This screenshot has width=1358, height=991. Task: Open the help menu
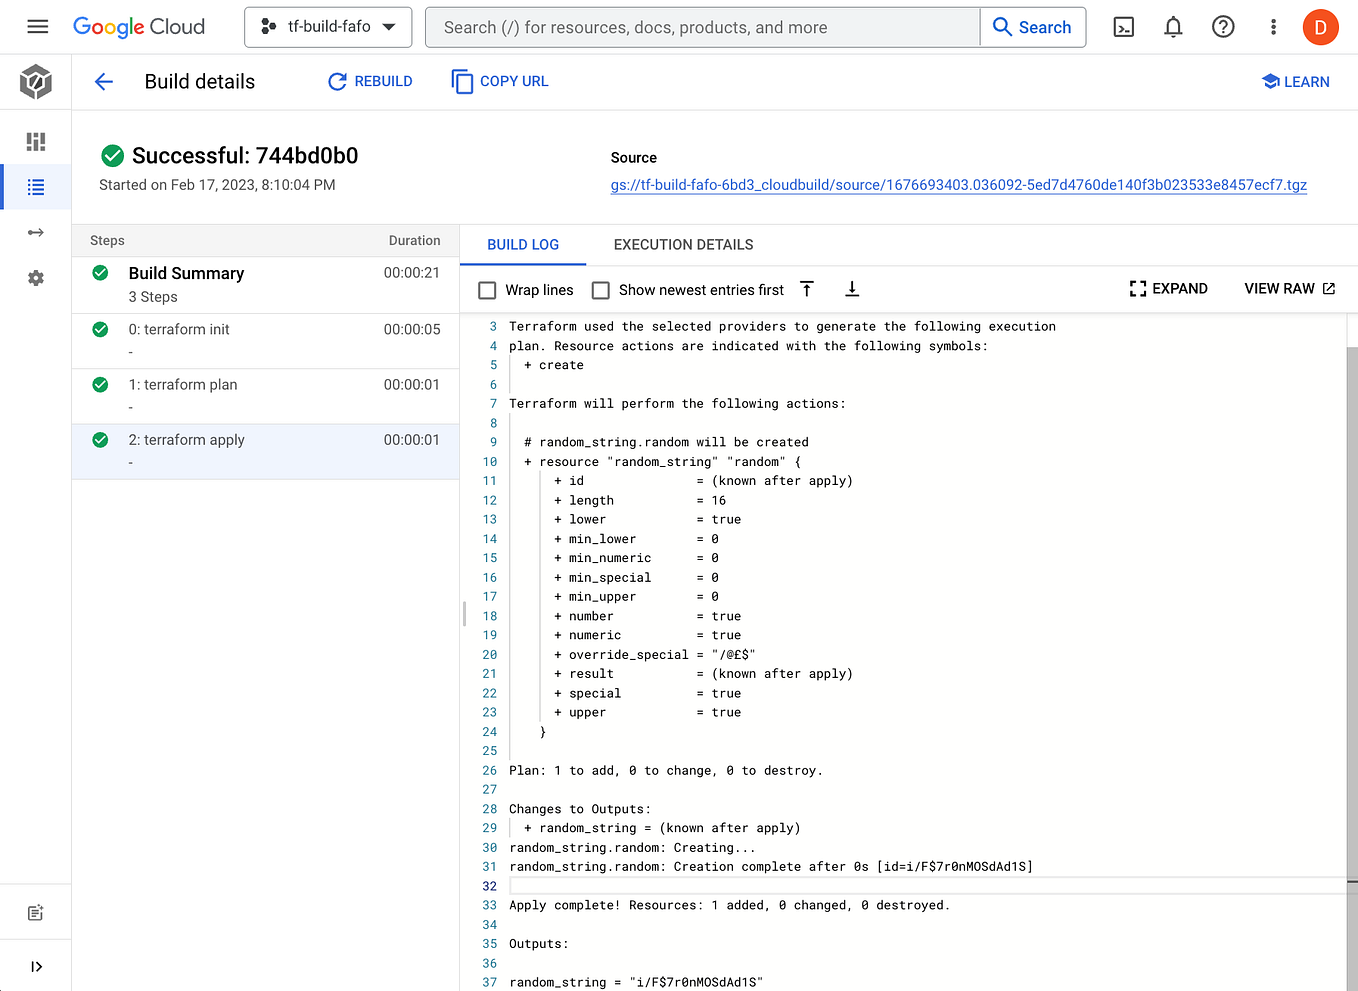1223,27
